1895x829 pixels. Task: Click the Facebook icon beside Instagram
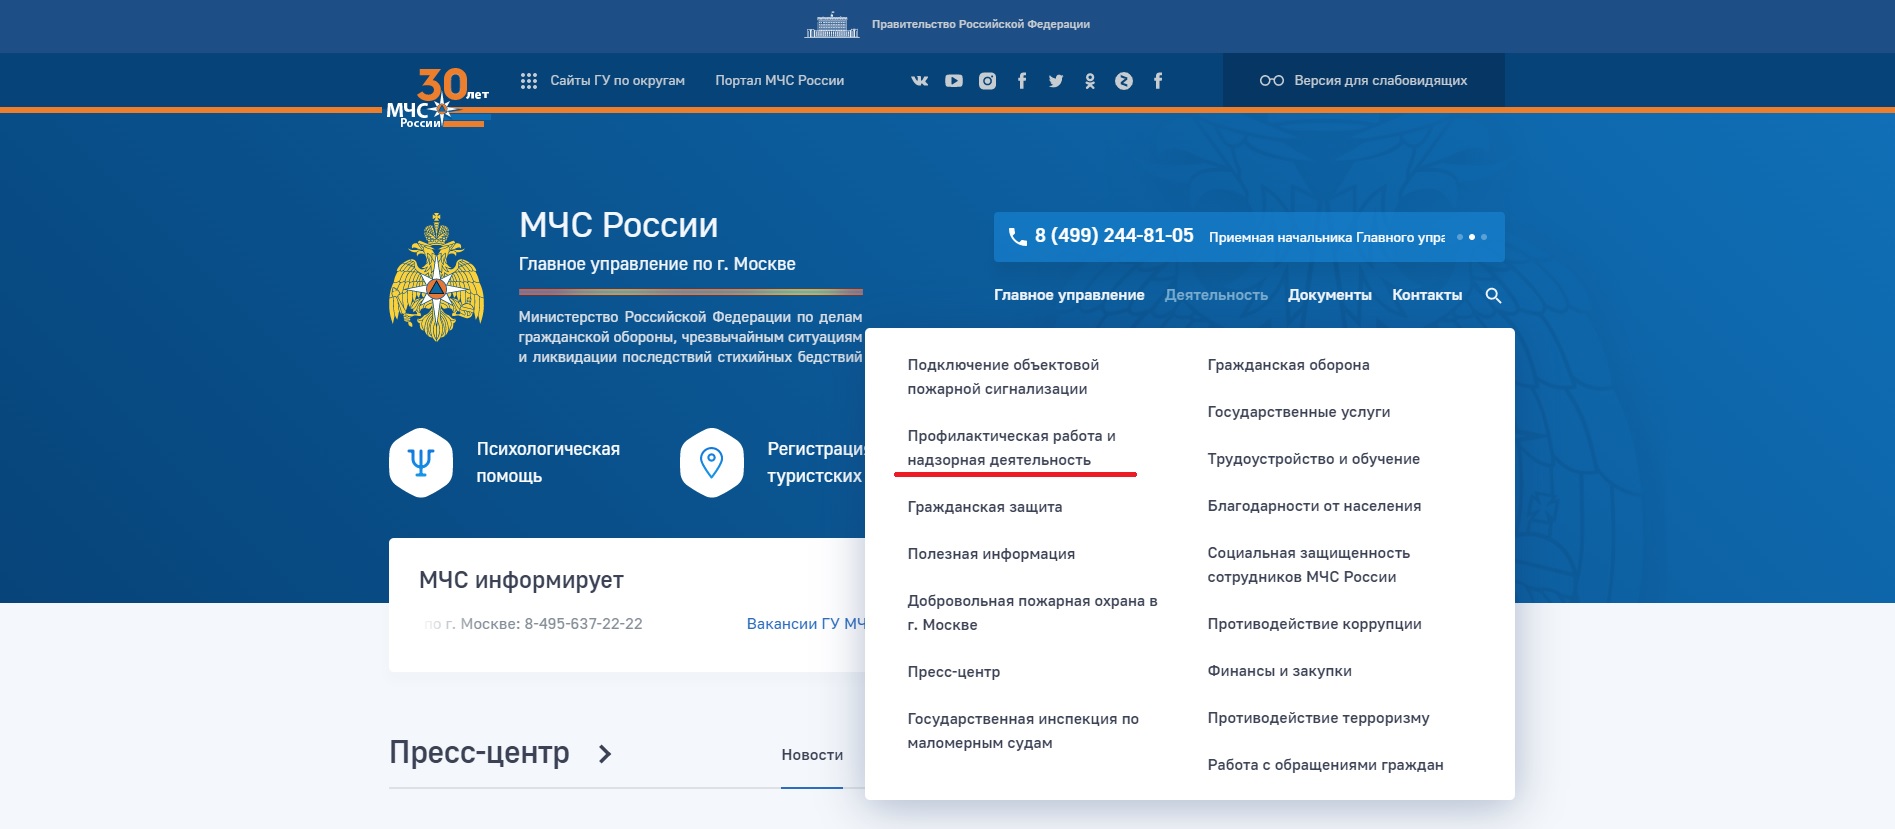(x=1022, y=81)
